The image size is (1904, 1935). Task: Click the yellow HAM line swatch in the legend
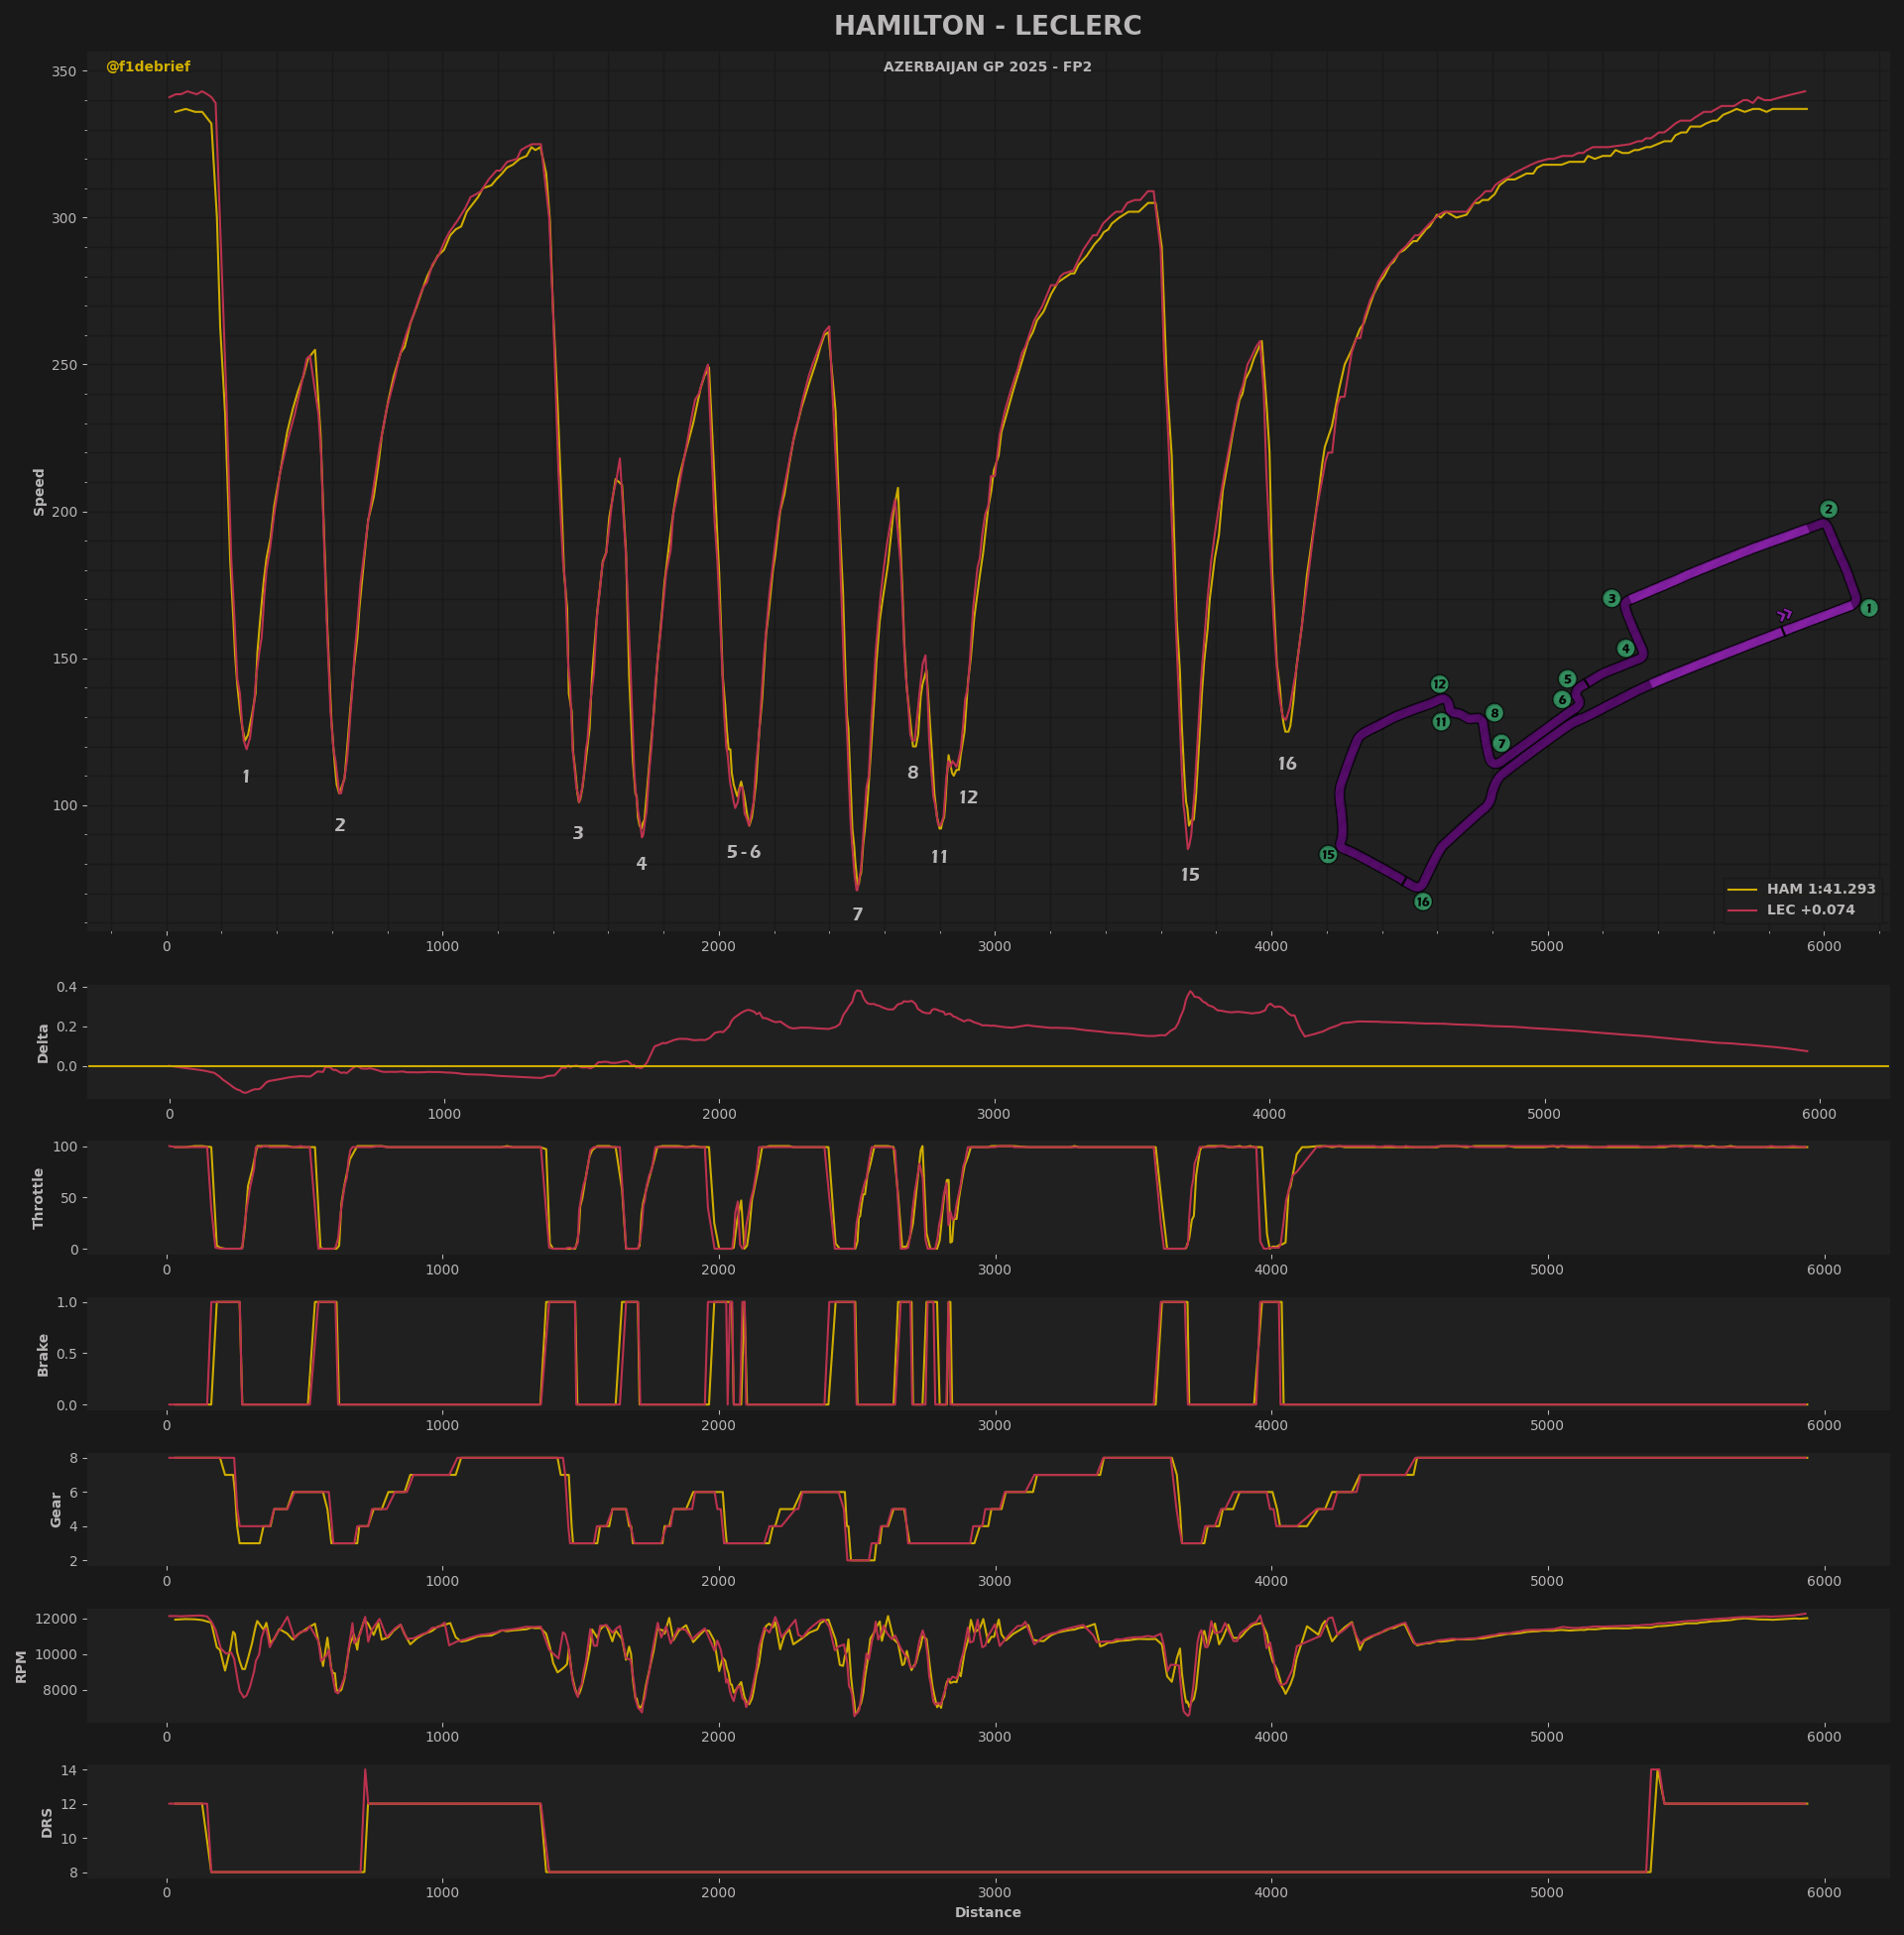point(1742,889)
